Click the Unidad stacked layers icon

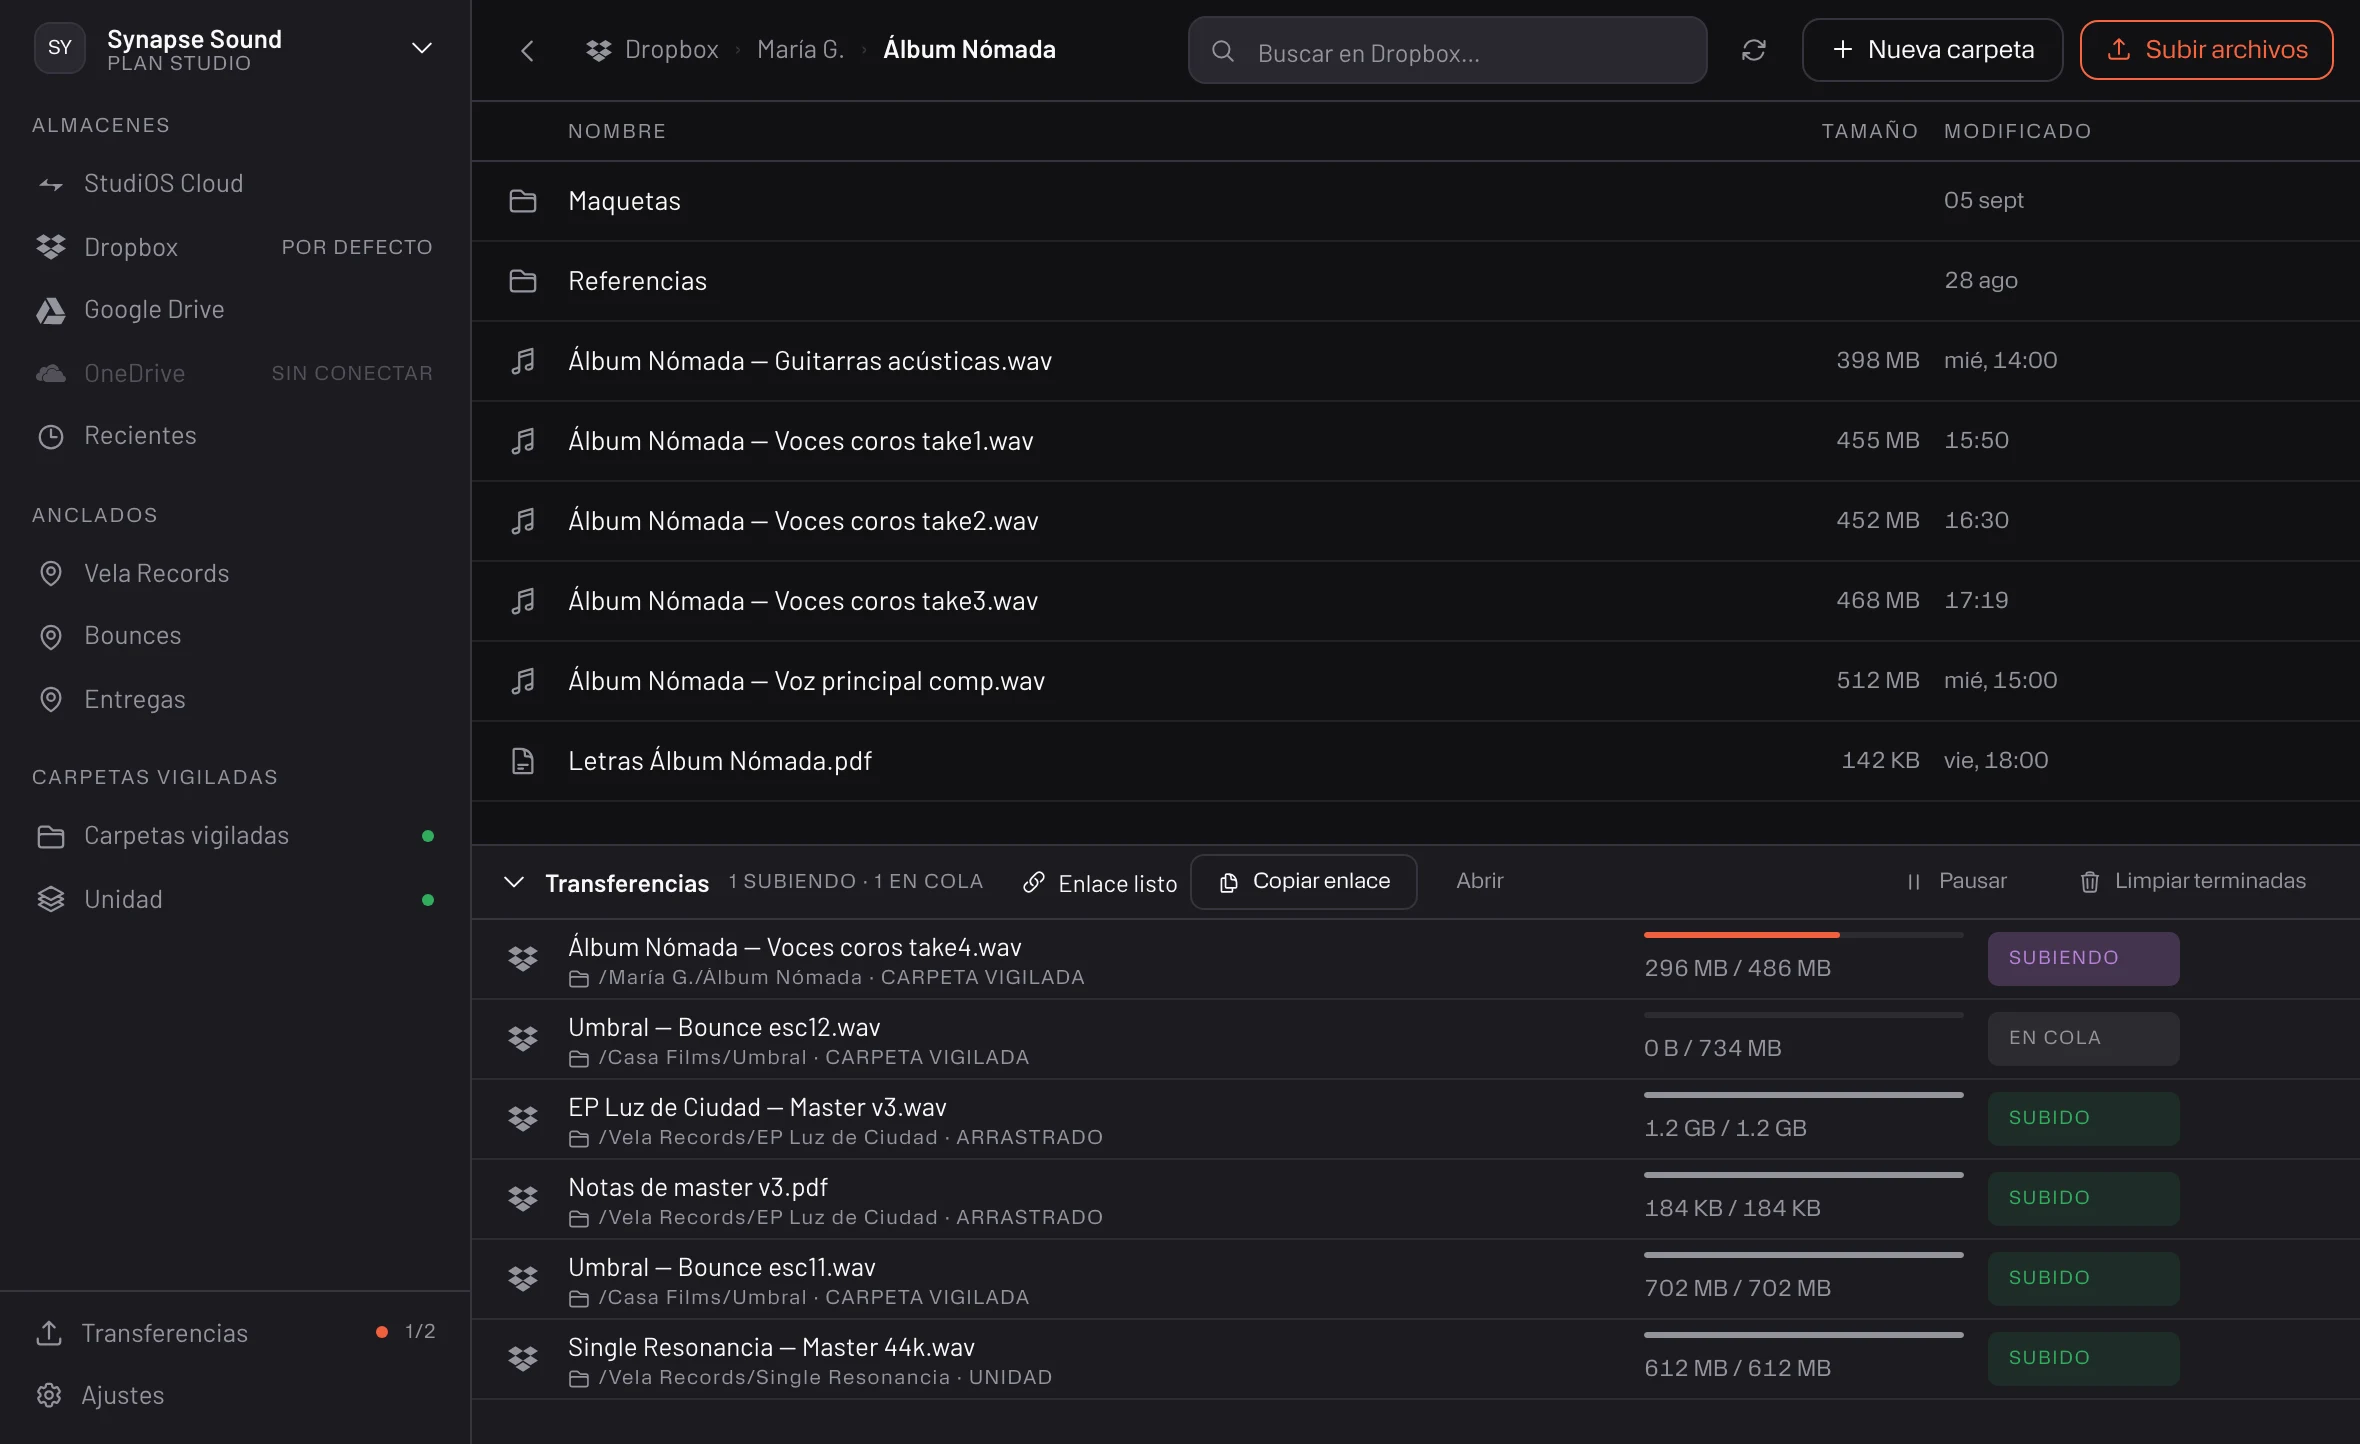[51, 899]
